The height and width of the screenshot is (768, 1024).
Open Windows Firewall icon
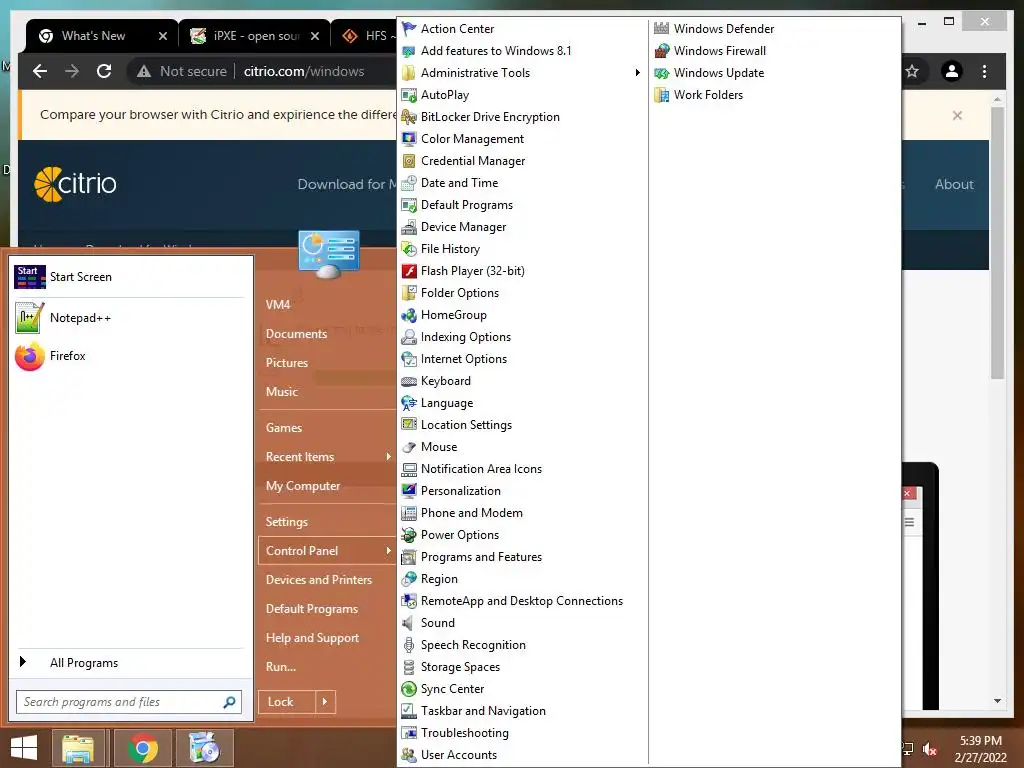pos(662,51)
